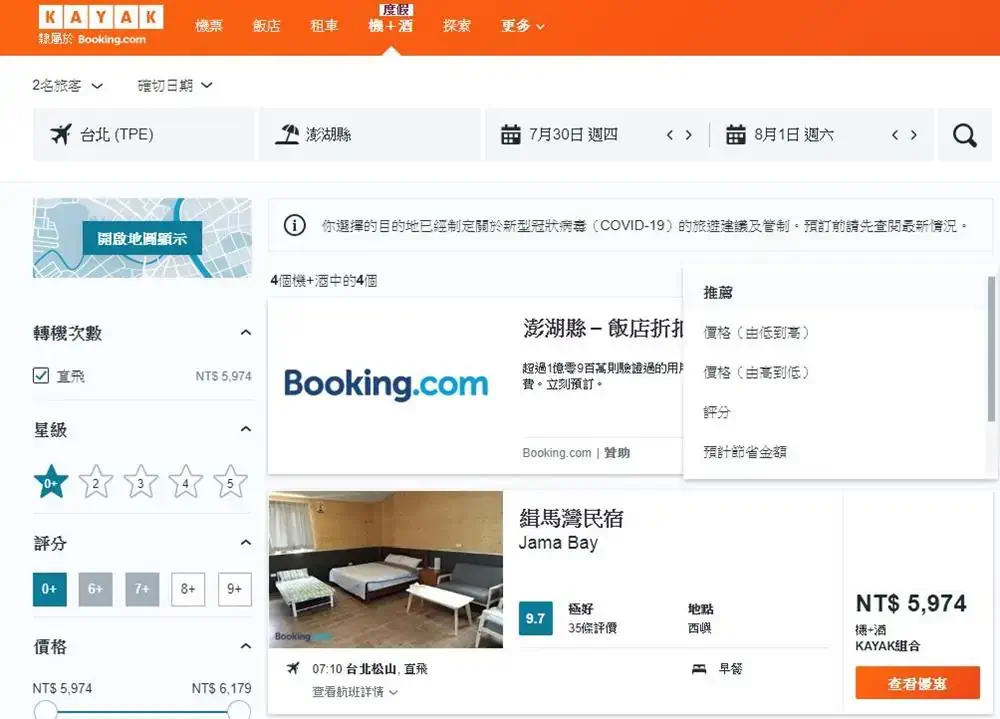
Task: Click the Jama Bay room photo thumbnail
Action: coord(386,569)
